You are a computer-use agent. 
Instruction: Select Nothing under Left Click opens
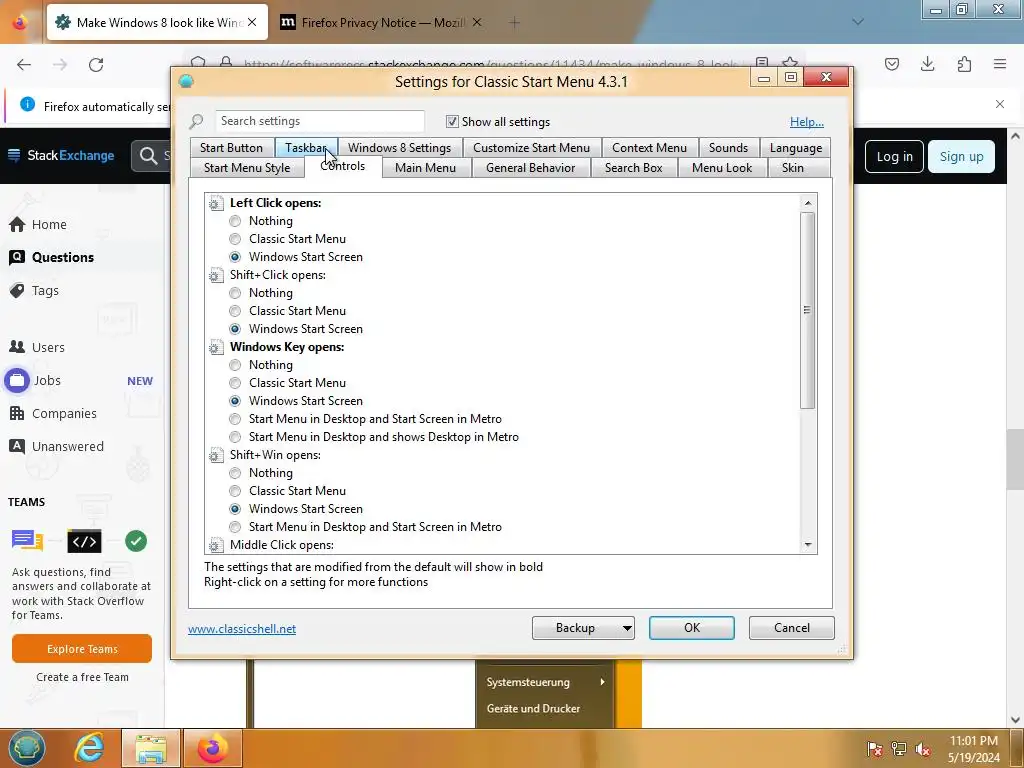click(x=235, y=221)
